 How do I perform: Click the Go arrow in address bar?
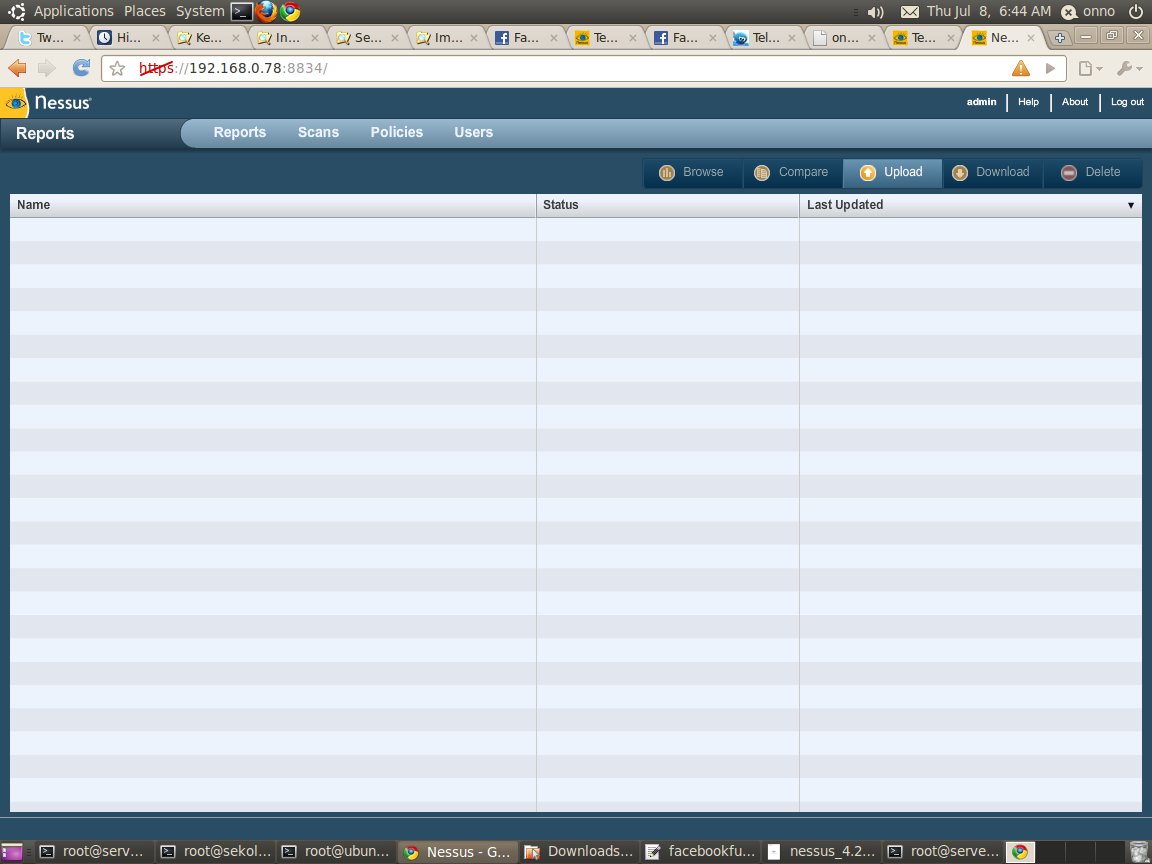[x=1051, y=68]
